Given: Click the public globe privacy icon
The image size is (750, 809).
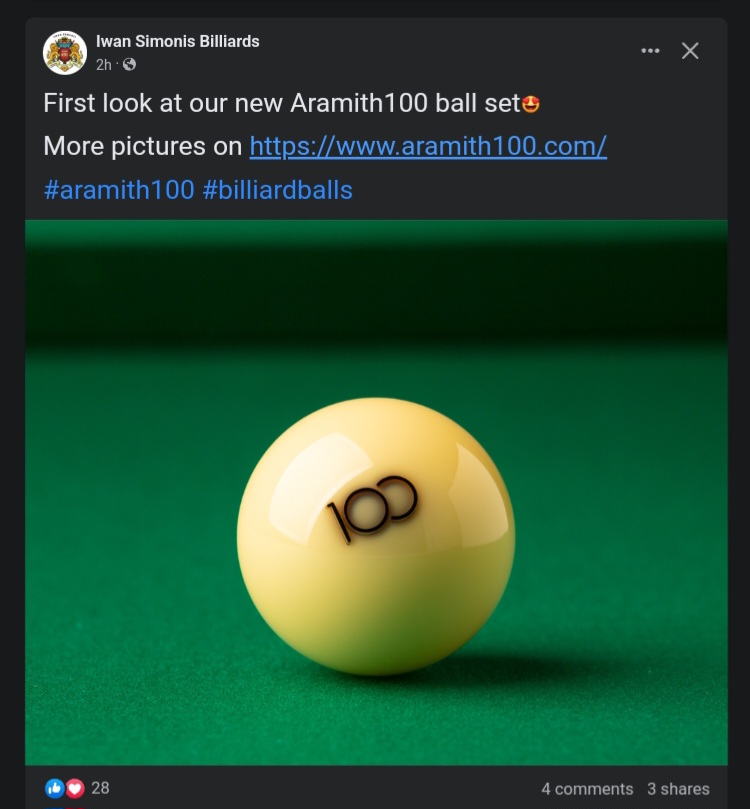Looking at the screenshot, I should click(x=129, y=64).
